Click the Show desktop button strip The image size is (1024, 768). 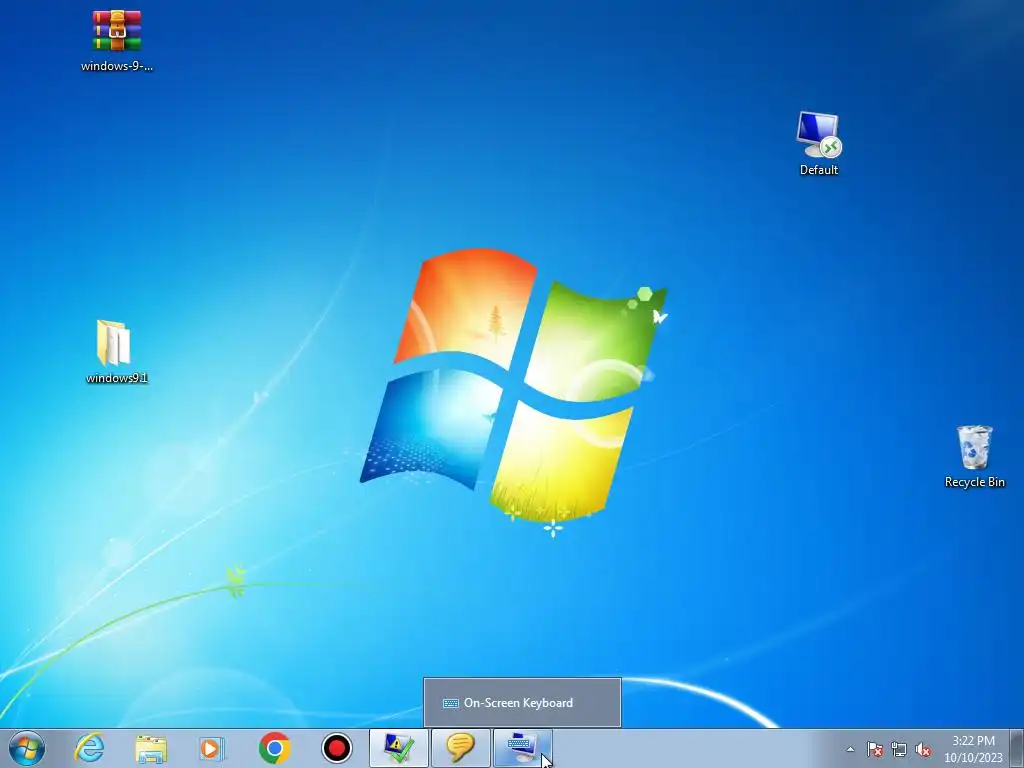click(1016, 748)
